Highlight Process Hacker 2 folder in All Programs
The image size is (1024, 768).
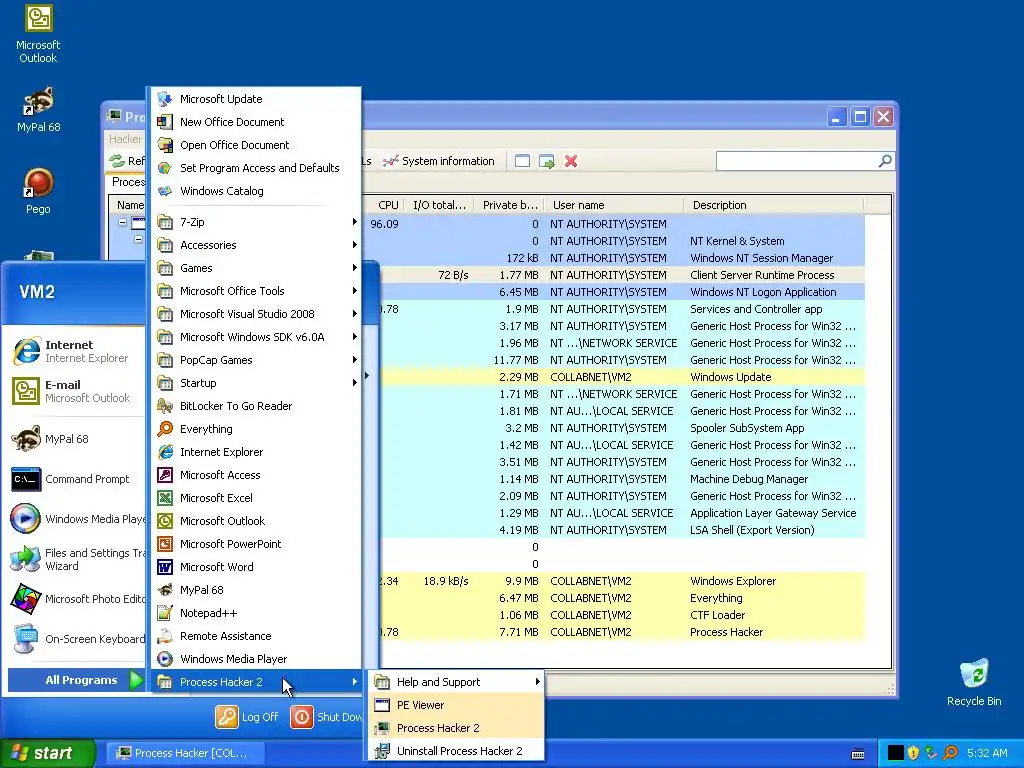click(x=257, y=682)
